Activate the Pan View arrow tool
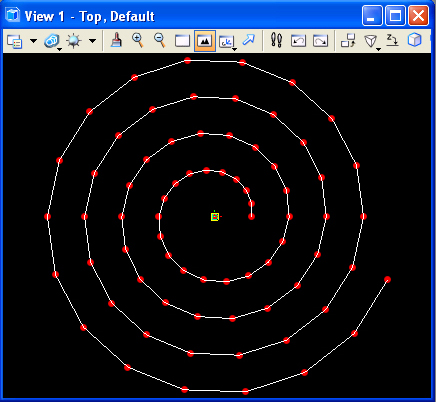 (x=249, y=40)
